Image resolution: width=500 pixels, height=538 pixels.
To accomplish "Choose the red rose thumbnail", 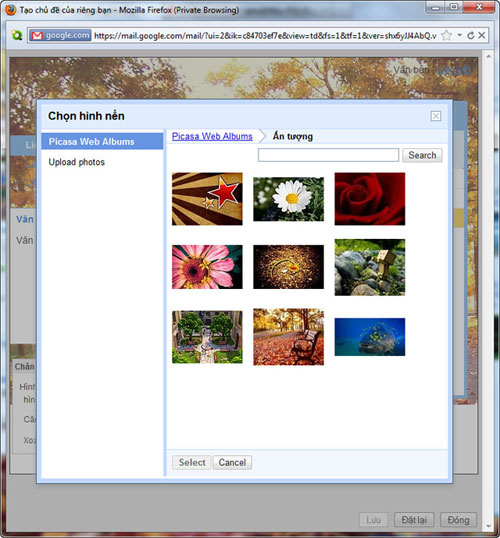I will 370,199.
